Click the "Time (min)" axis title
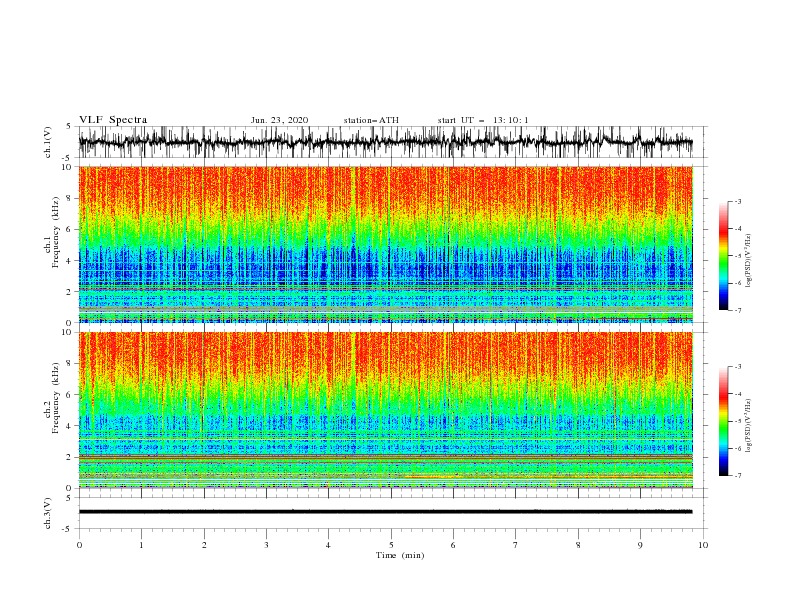Image resolution: width=792 pixels, height=612 pixels. point(400,555)
